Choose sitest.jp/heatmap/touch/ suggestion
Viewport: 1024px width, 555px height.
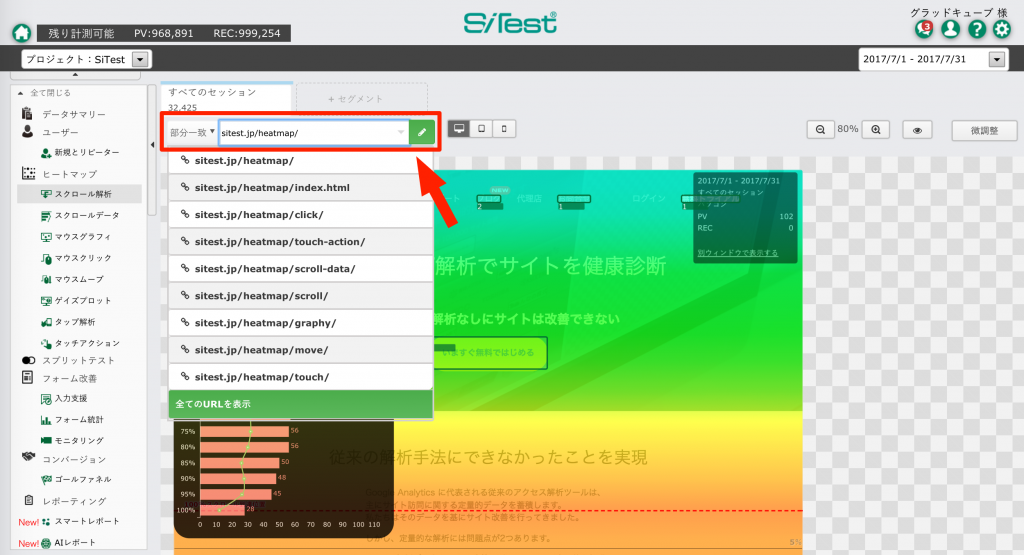[300, 377]
